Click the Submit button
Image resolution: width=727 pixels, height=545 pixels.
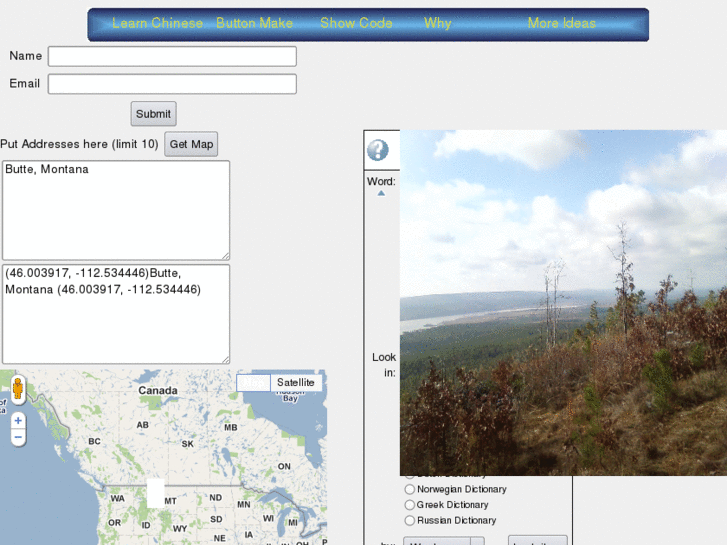(x=153, y=114)
